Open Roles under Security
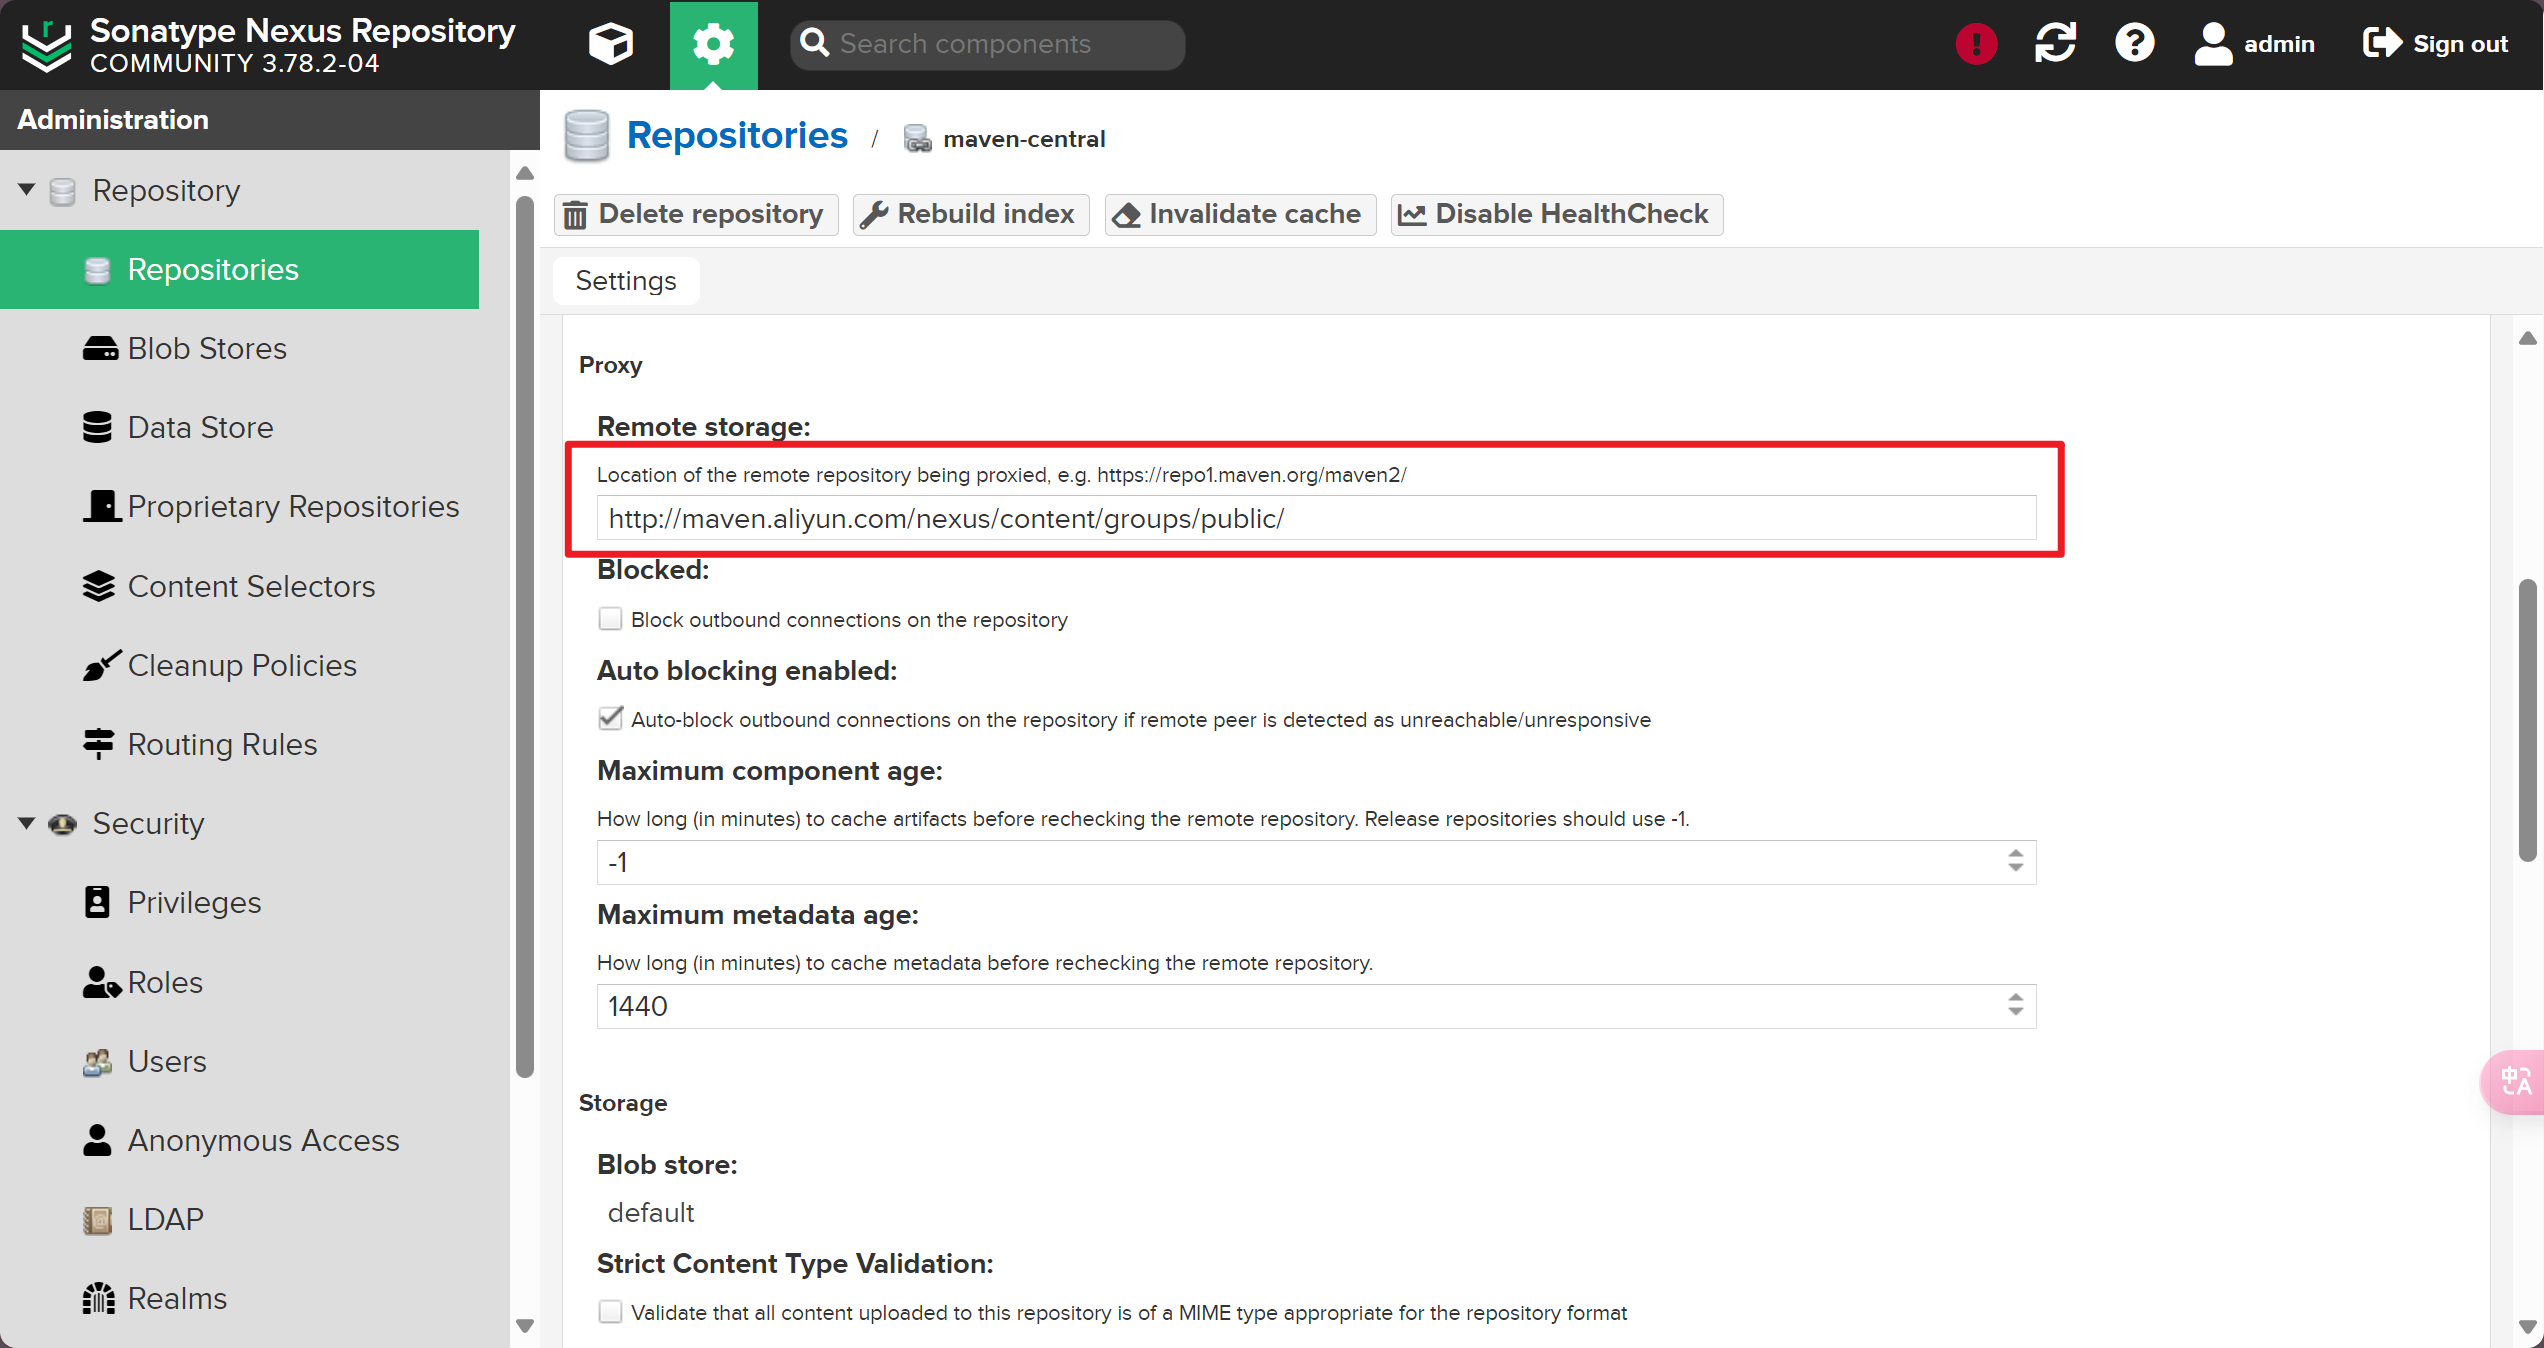The width and height of the screenshot is (2544, 1348). point(165,983)
